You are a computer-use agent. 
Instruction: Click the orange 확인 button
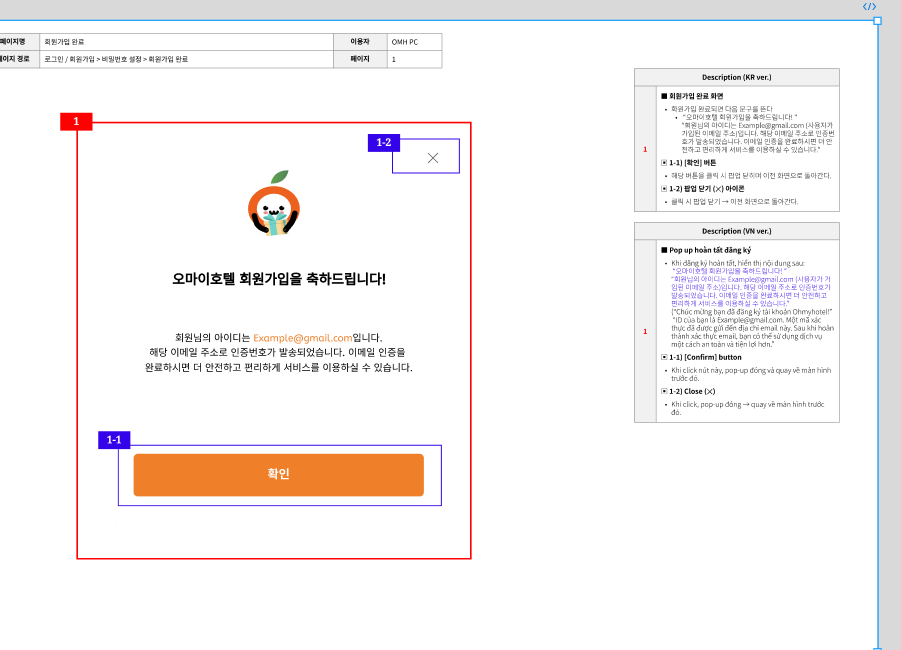coord(279,475)
